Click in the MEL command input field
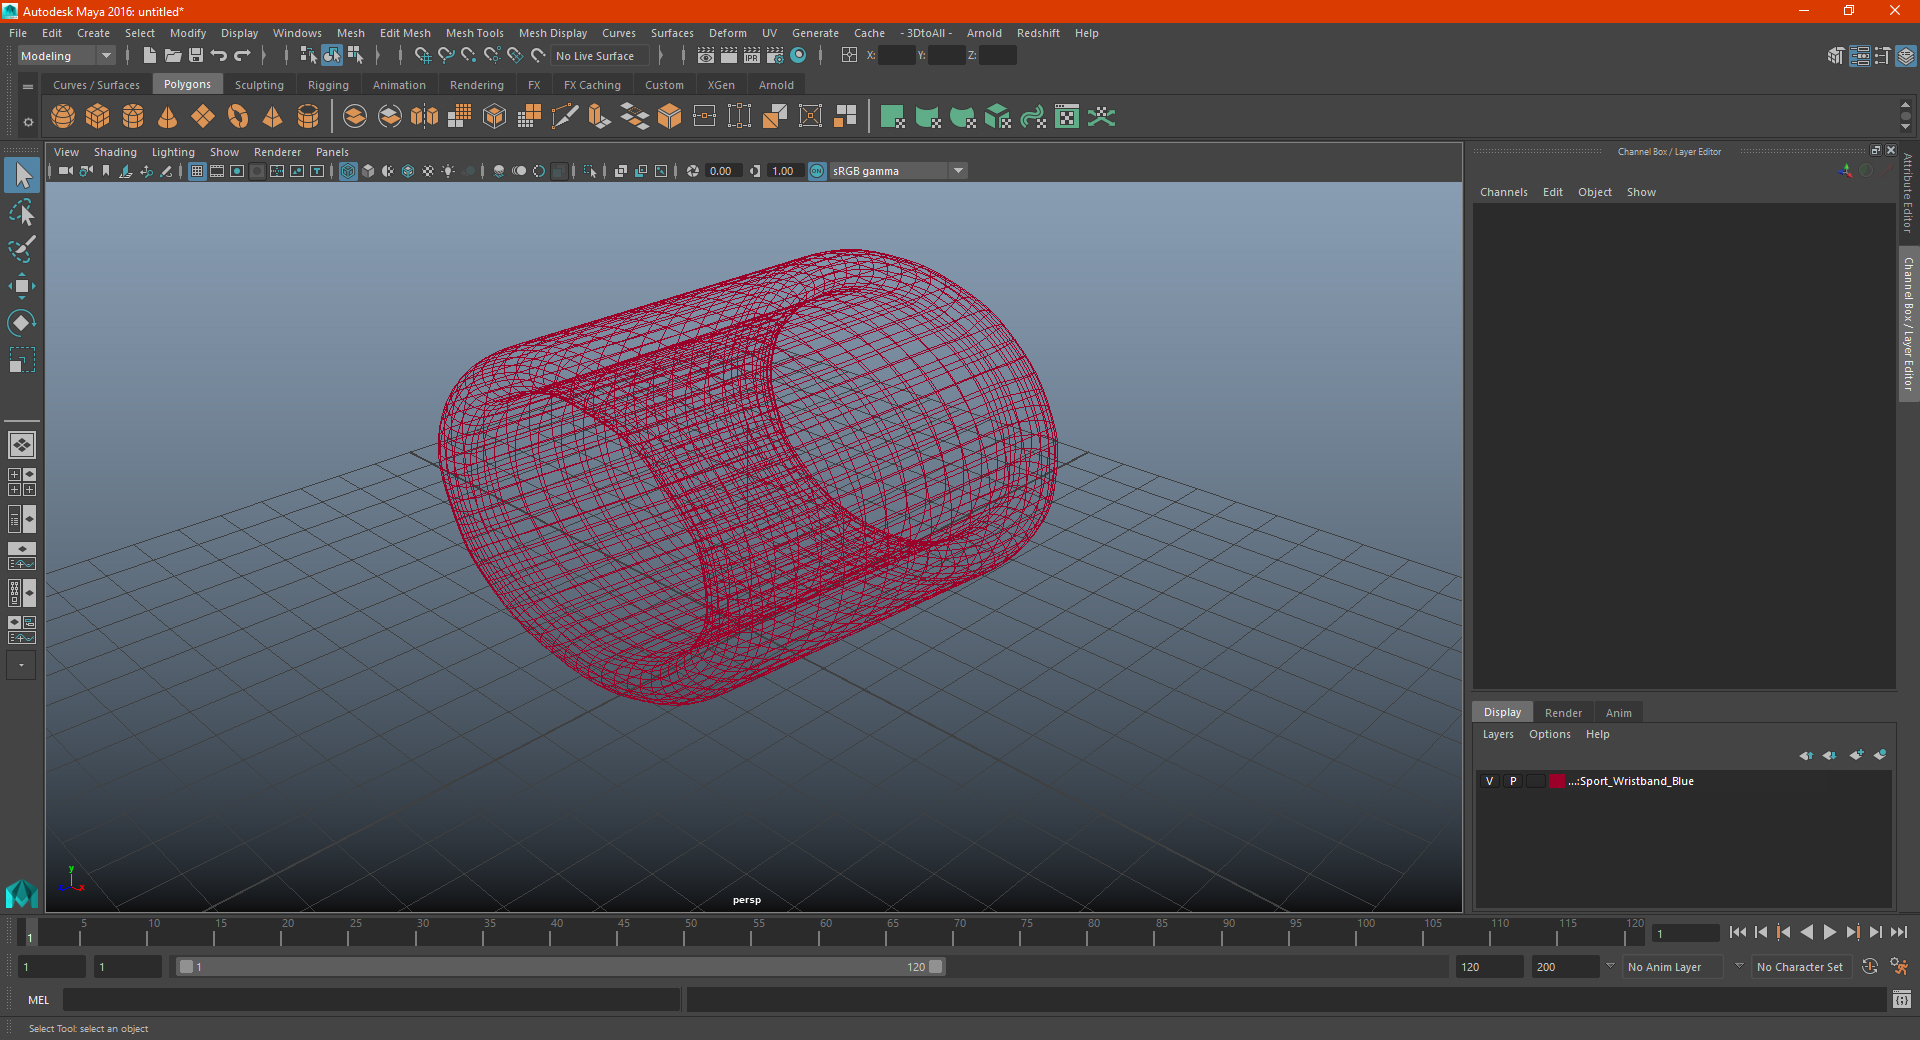1920x1040 pixels. pyautogui.click(x=372, y=999)
